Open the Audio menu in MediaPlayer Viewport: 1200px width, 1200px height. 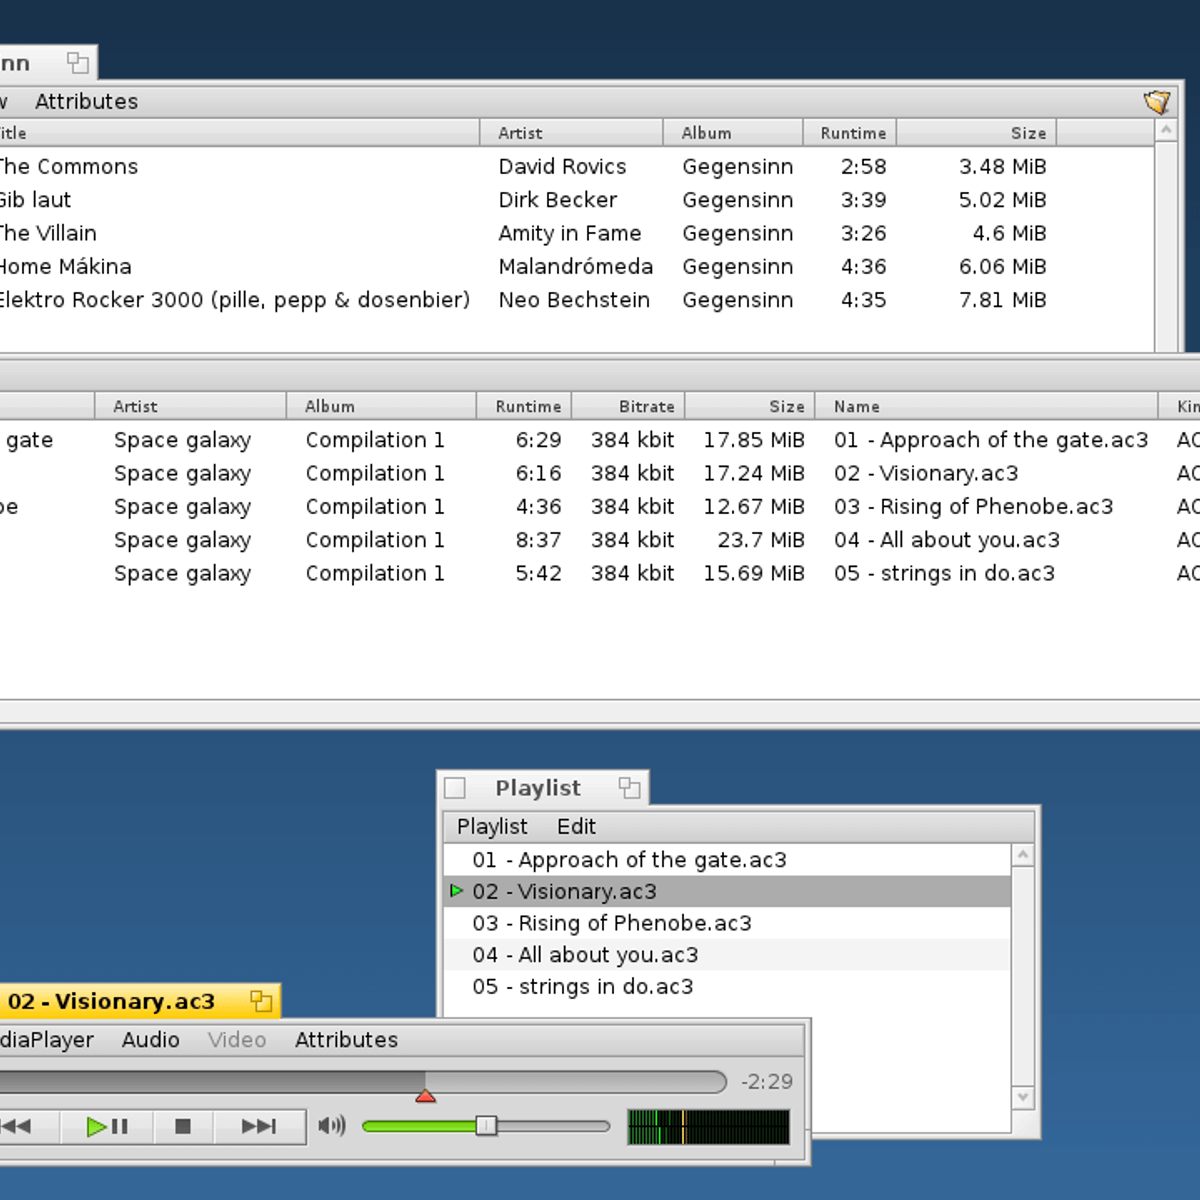(x=150, y=1040)
